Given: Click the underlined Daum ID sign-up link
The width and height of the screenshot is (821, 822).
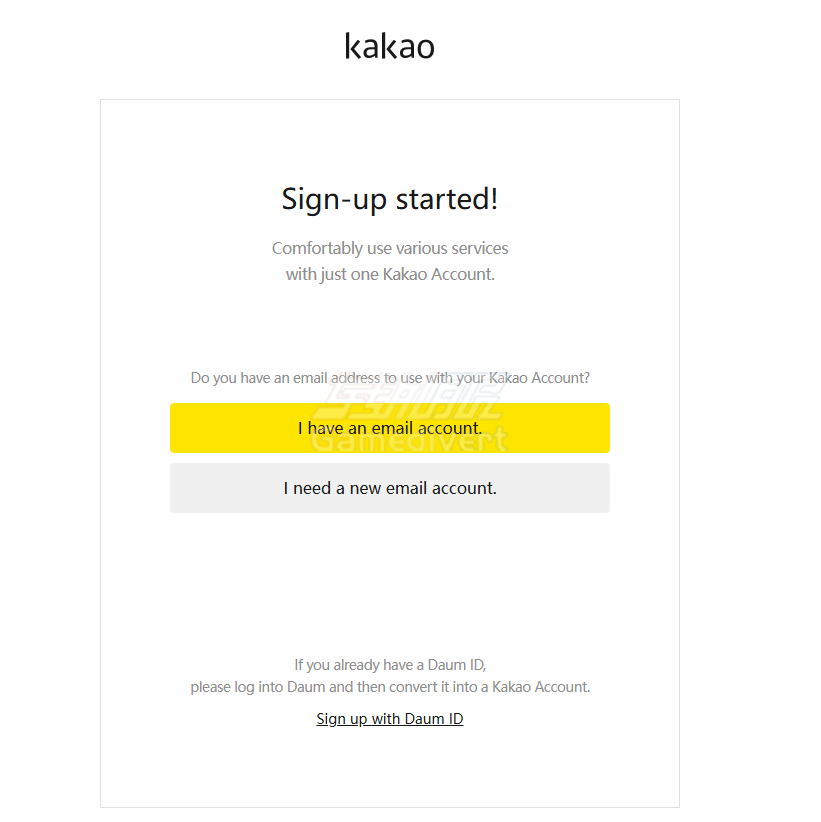Looking at the screenshot, I should (x=389, y=719).
